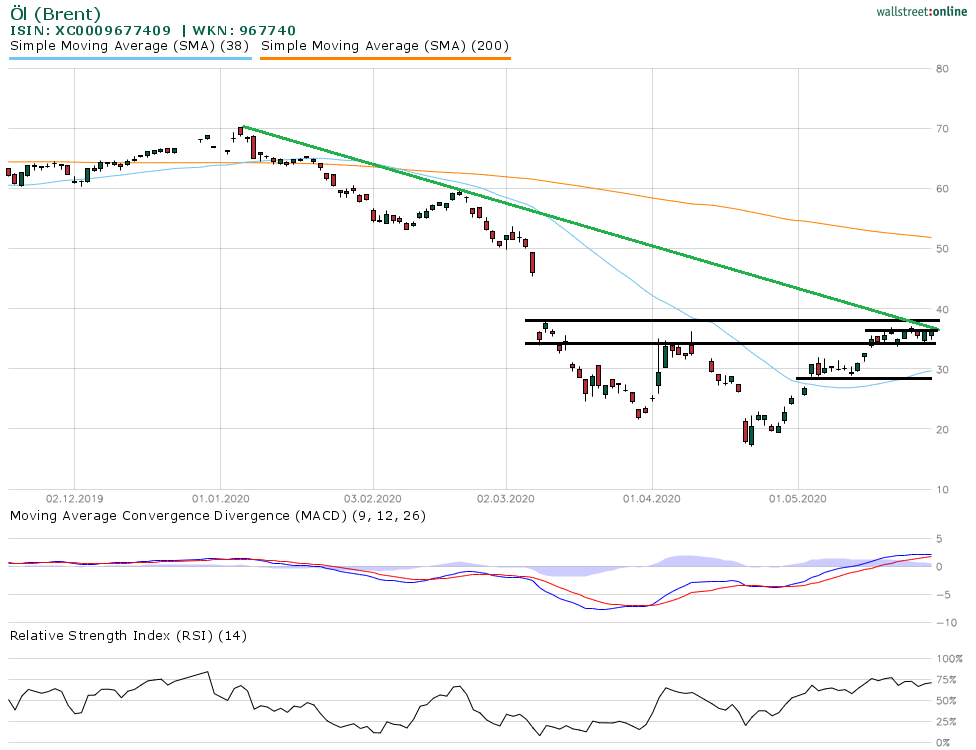Click the orange line swatch under SMA (200)
Viewport: 976px width, 750px height.
385,58
